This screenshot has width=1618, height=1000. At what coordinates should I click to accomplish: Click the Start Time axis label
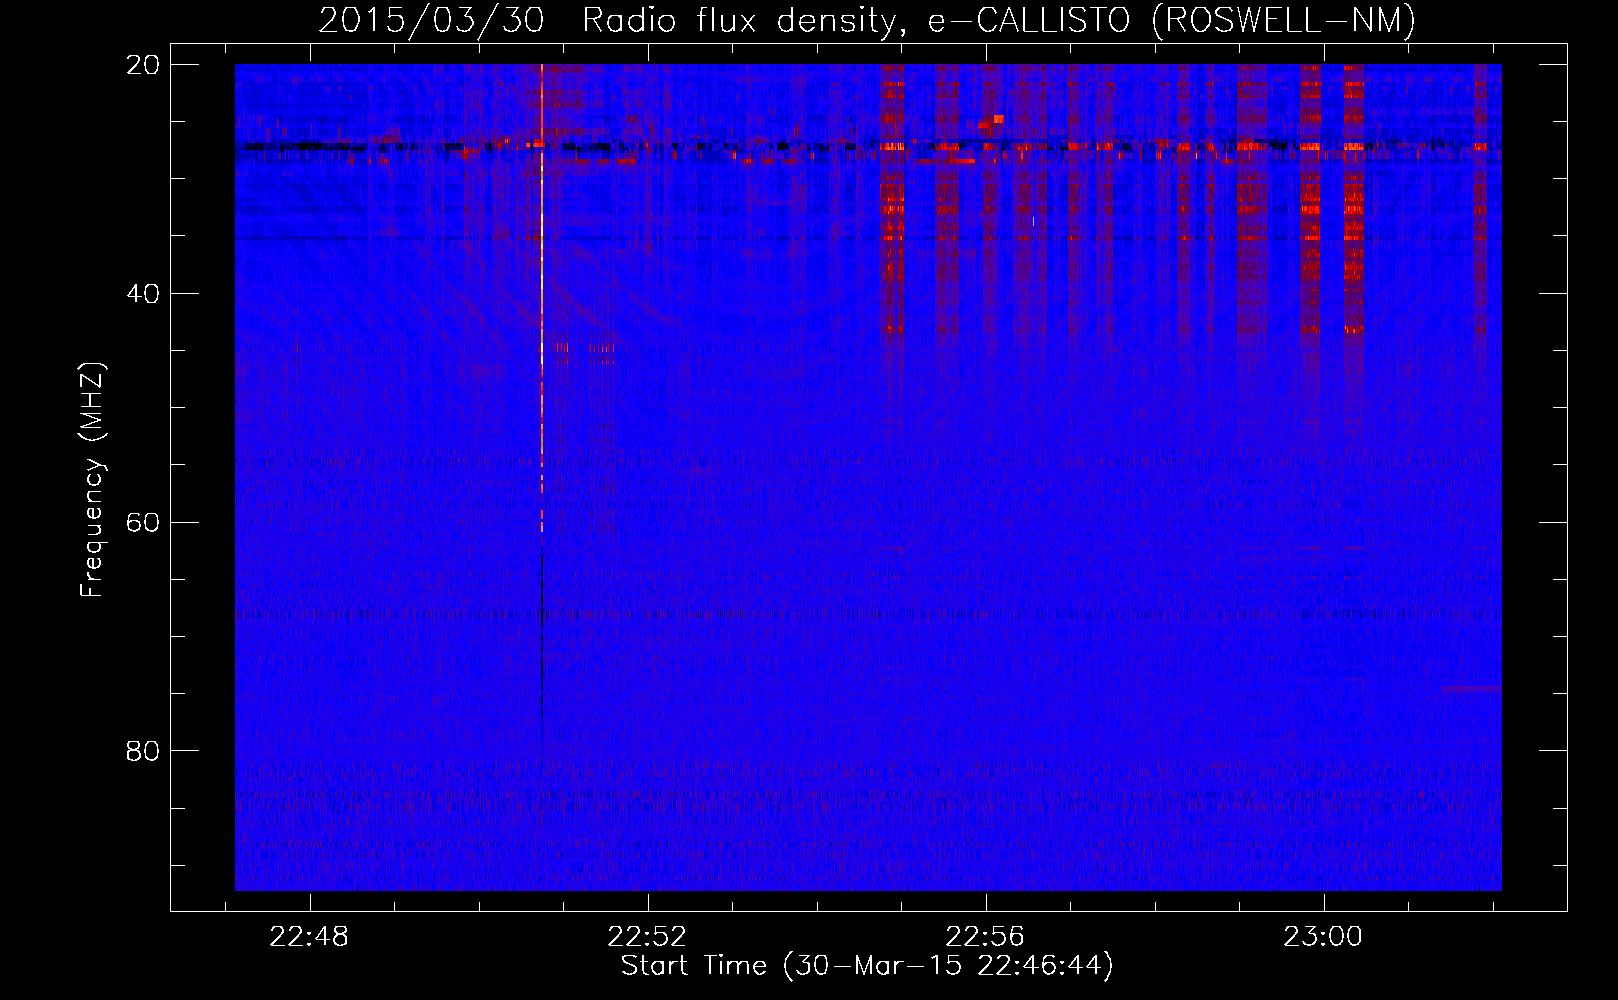click(x=867, y=966)
